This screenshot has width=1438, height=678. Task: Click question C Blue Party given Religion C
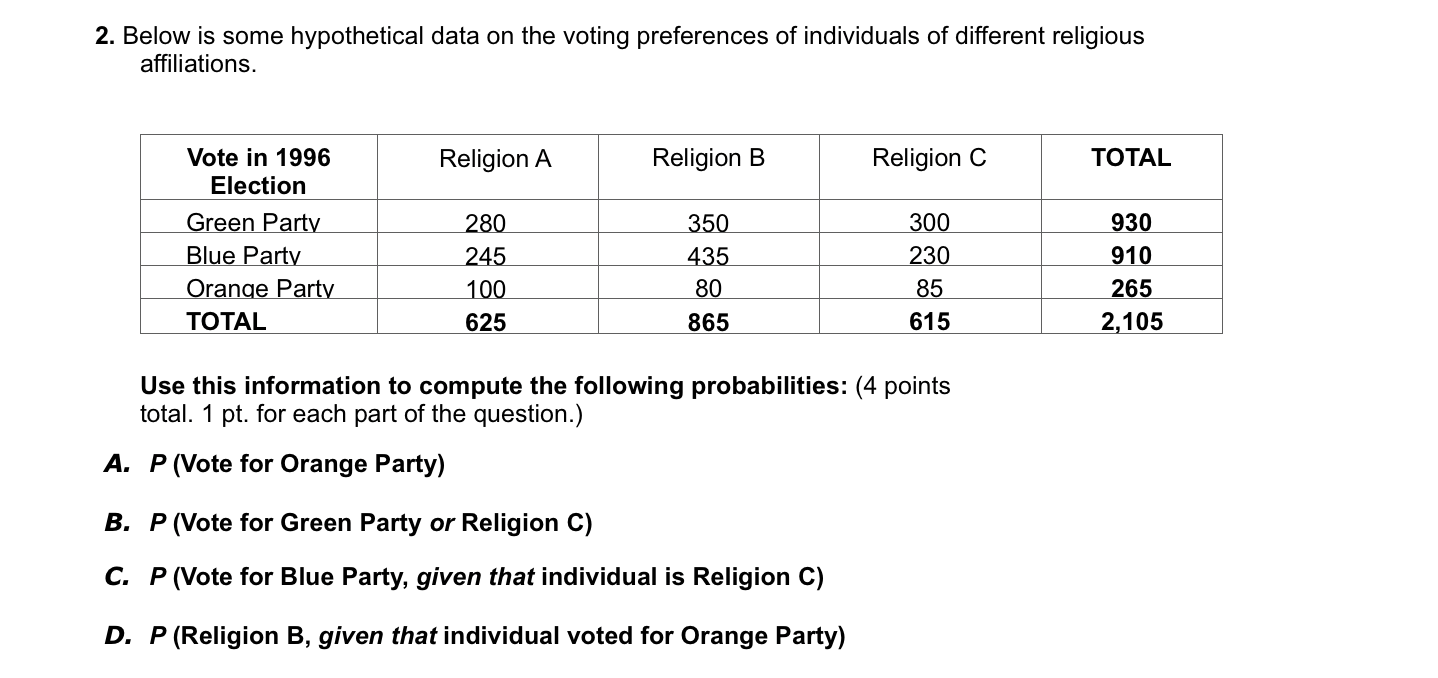pos(464,577)
